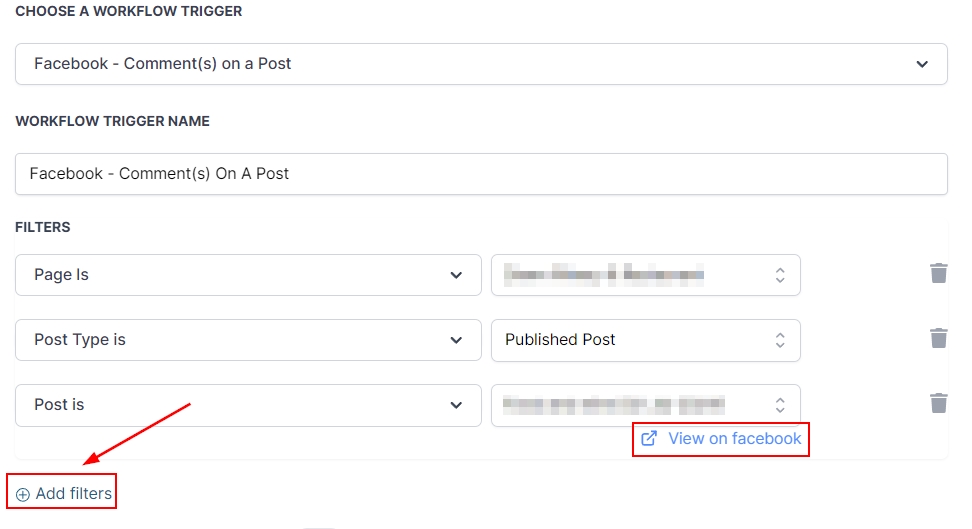Click the external link icon beside View on facebook
This screenshot has width=972, height=529.
click(x=649, y=438)
